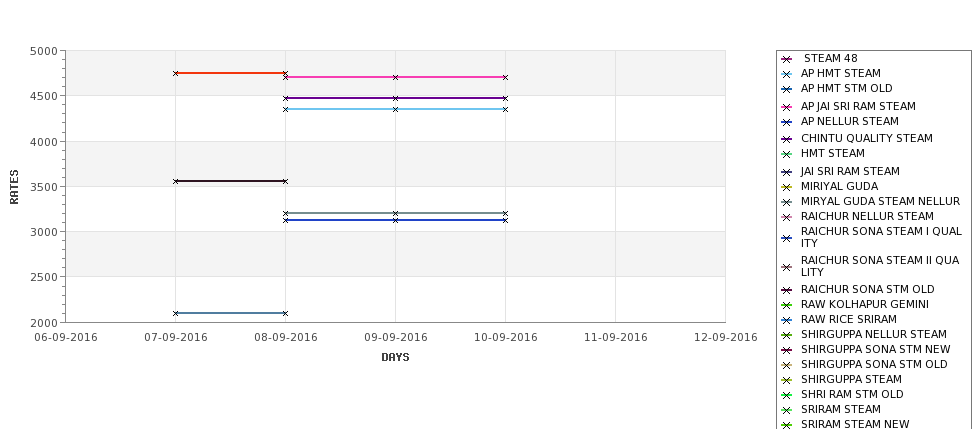Click the RAW RICE SRIRAM legend marker
The image size is (975, 429).
[x=786, y=321]
